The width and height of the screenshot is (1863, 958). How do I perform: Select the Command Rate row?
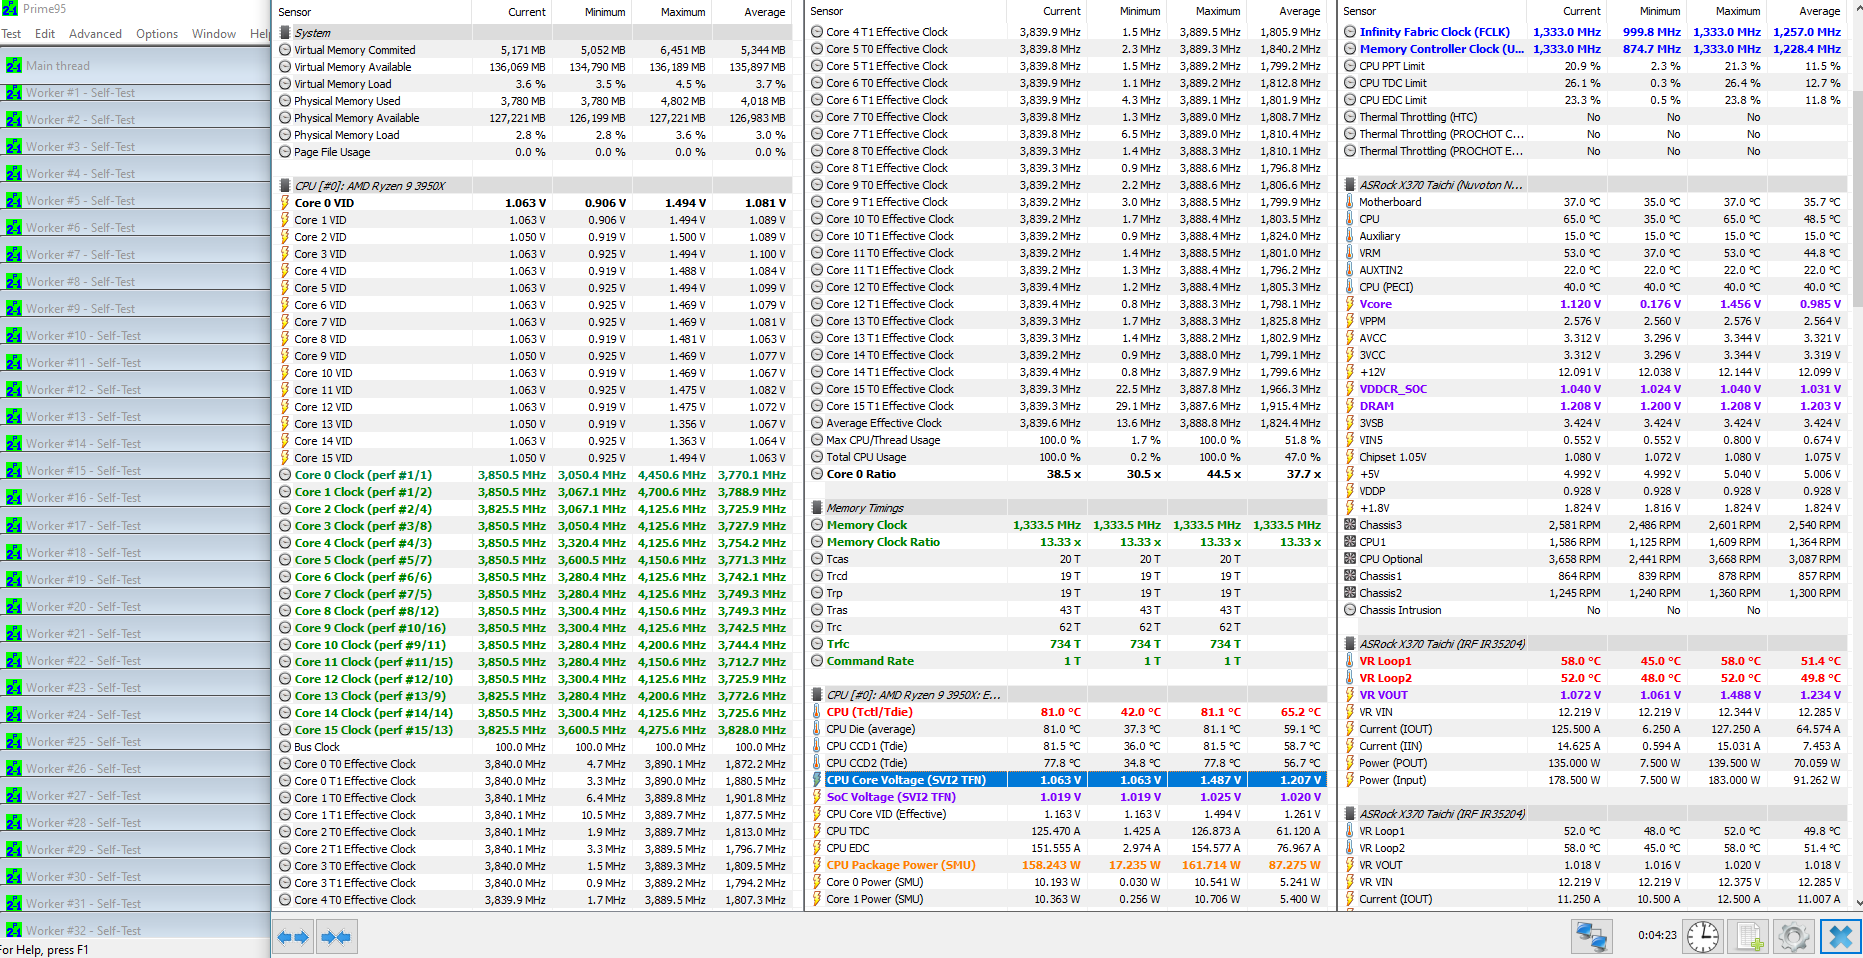pyautogui.click(x=1067, y=661)
